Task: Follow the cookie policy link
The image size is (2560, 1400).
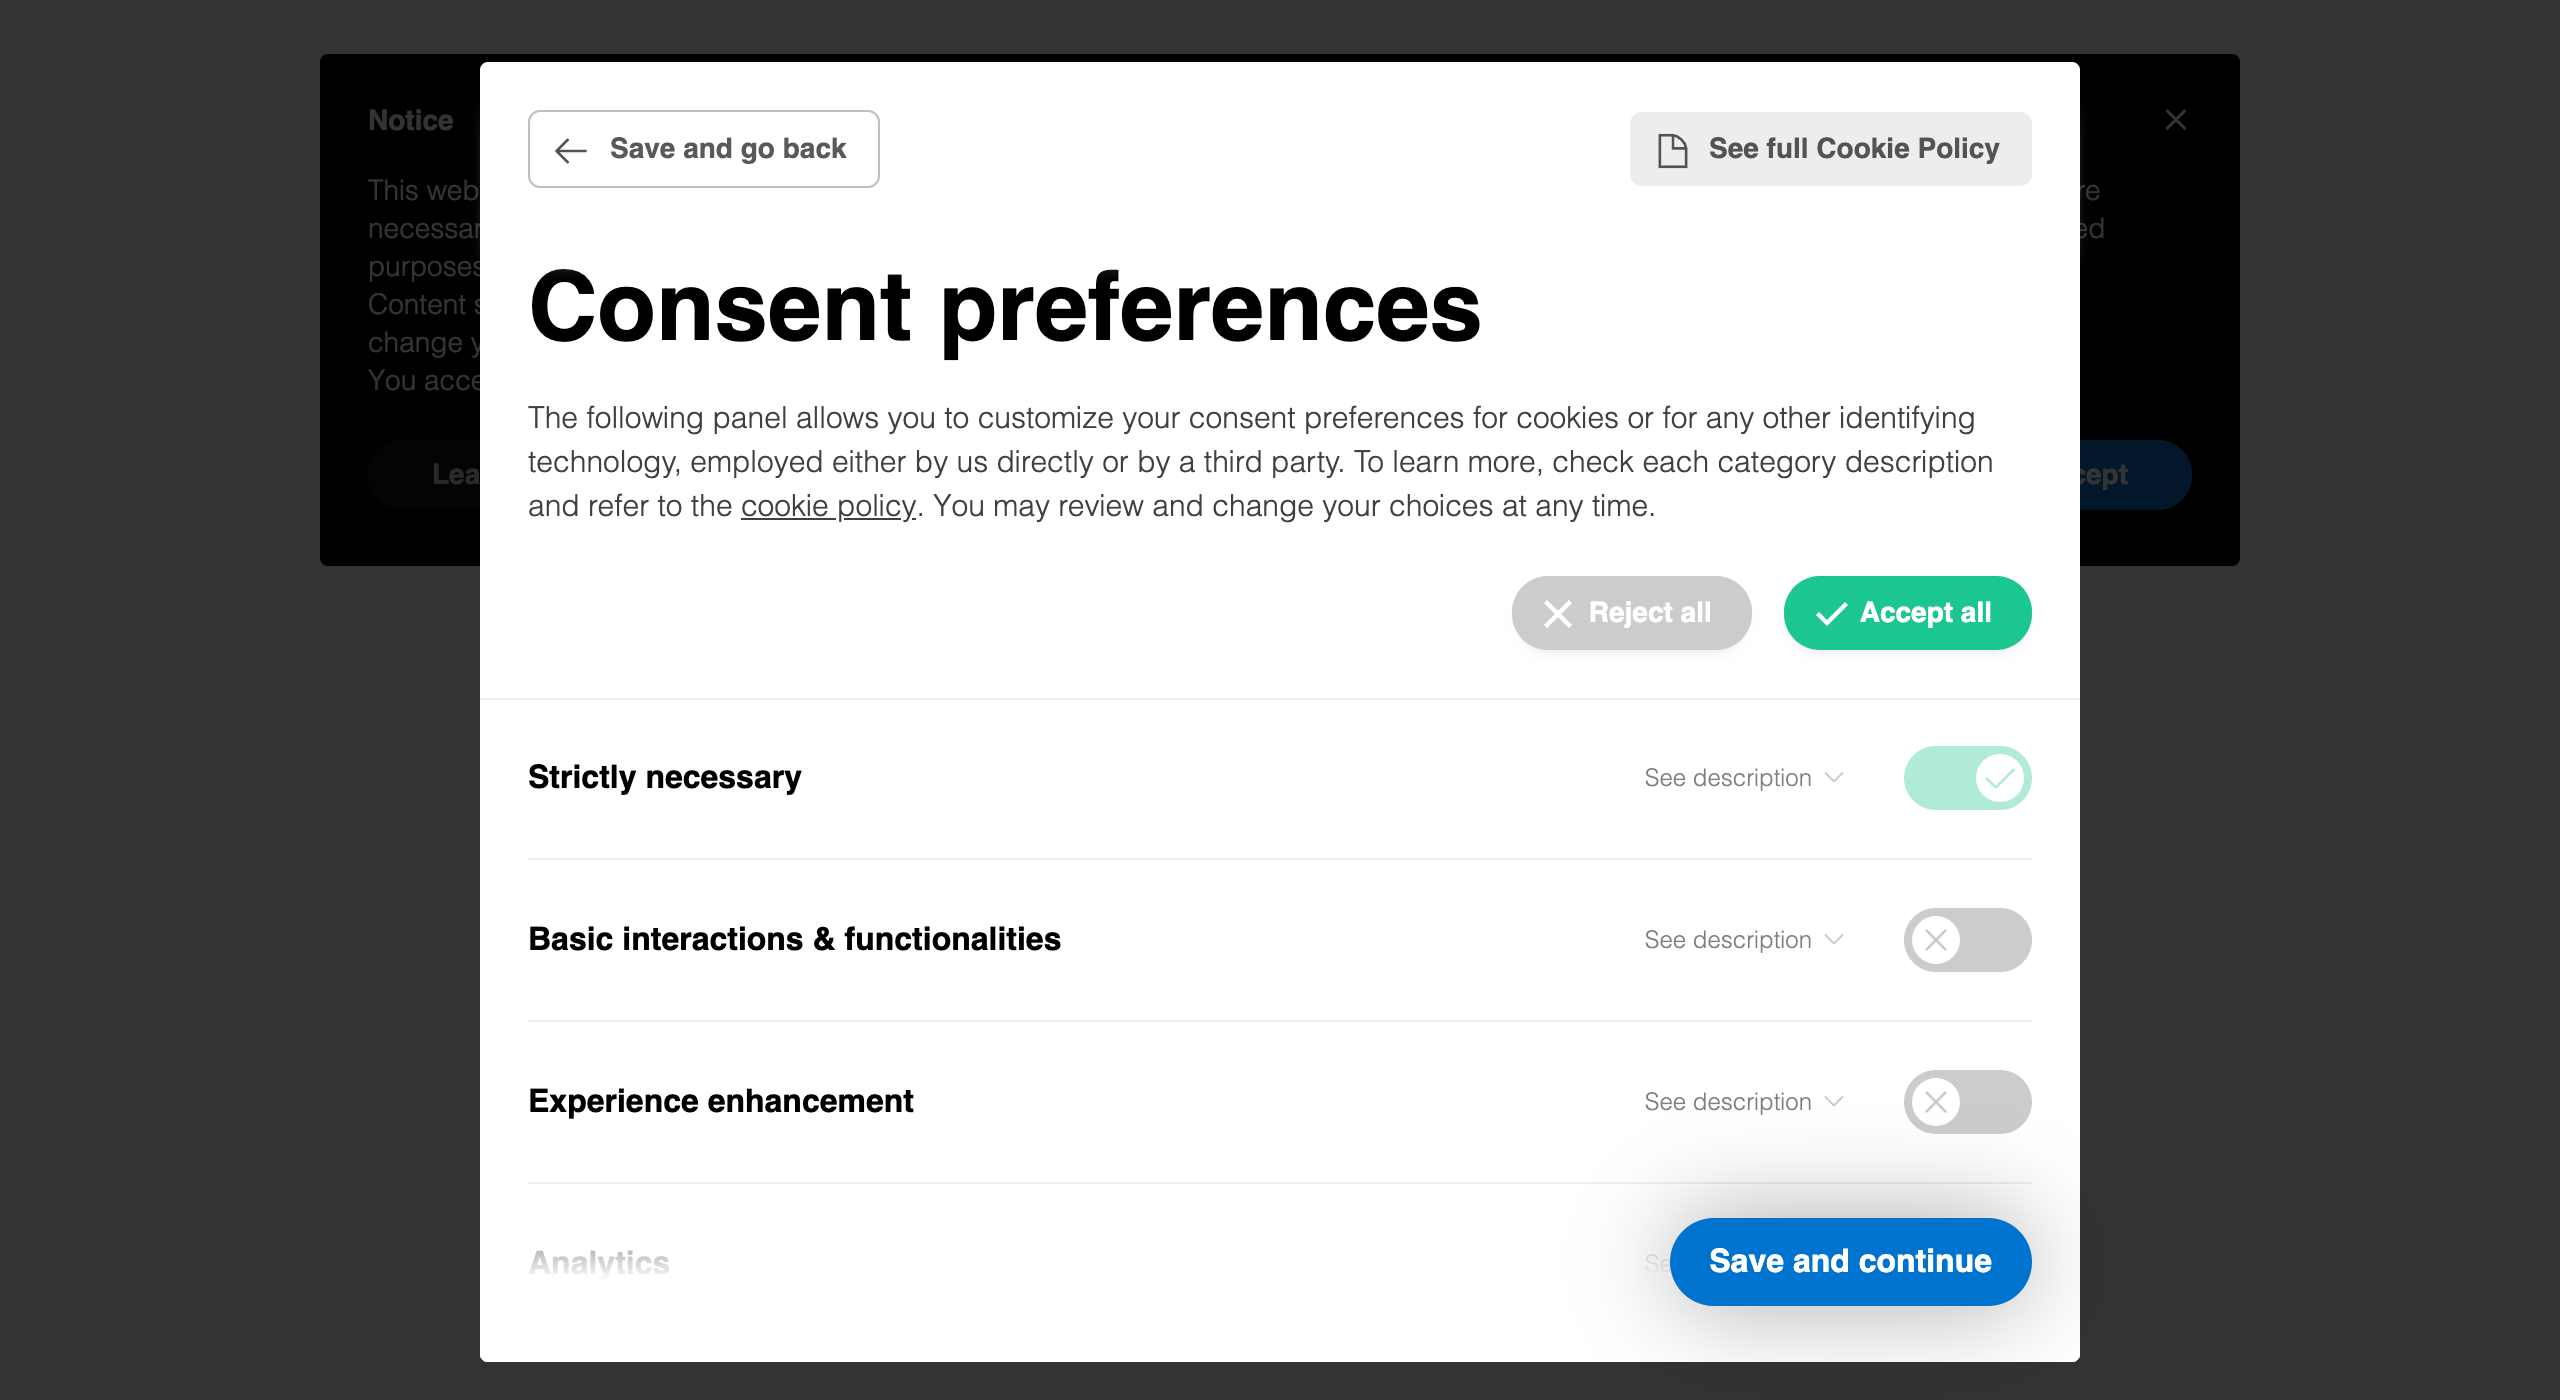Action: click(x=828, y=506)
